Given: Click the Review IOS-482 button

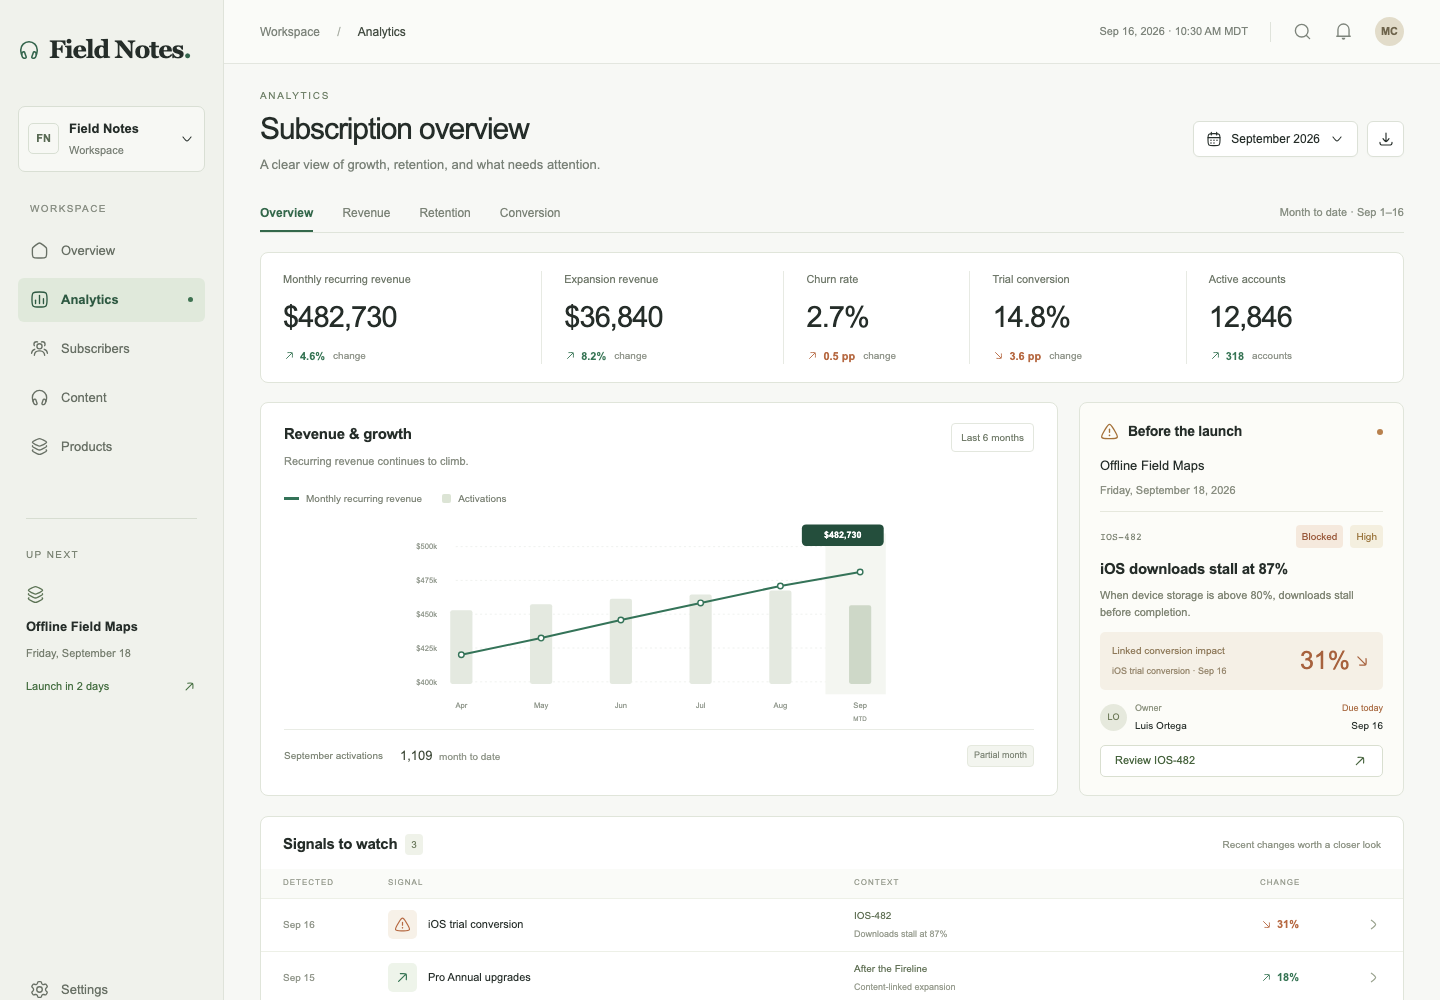Looking at the screenshot, I should point(1241,760).
